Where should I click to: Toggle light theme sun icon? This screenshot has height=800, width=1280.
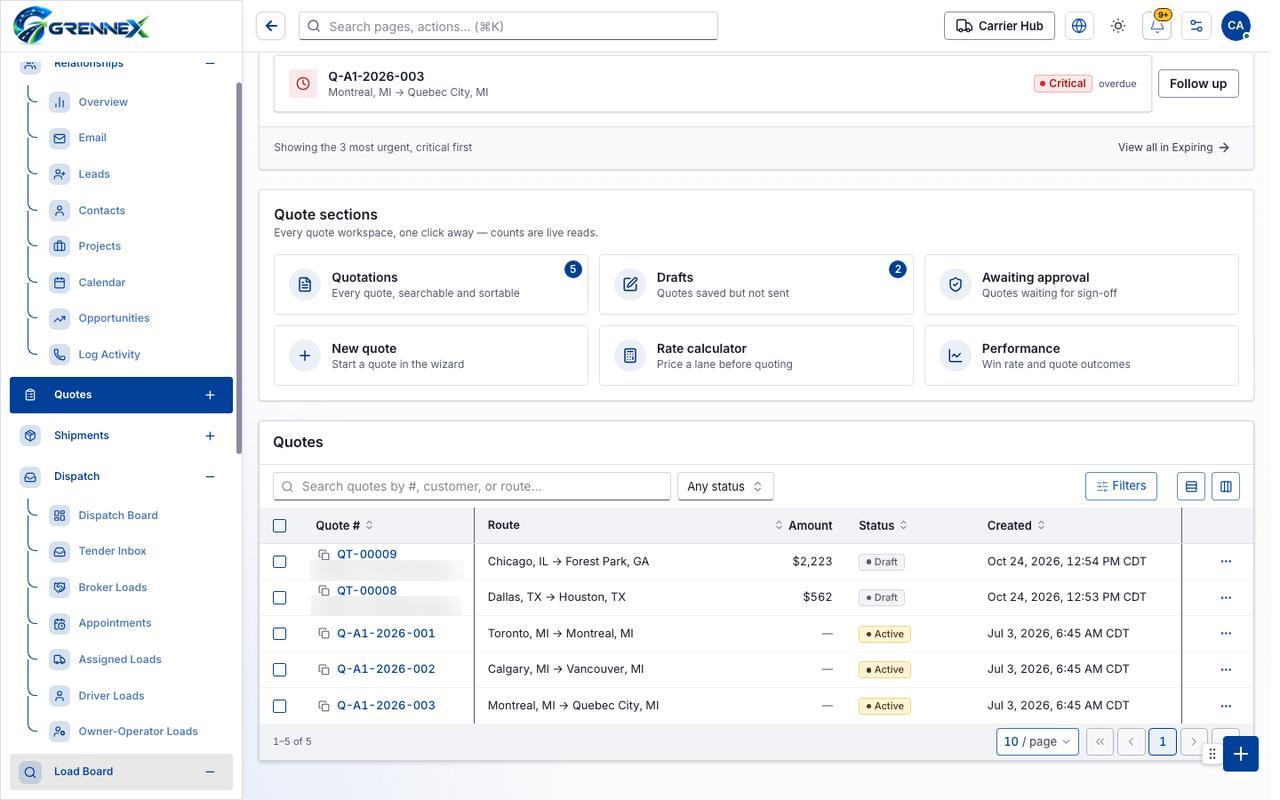pos(1118,26)
